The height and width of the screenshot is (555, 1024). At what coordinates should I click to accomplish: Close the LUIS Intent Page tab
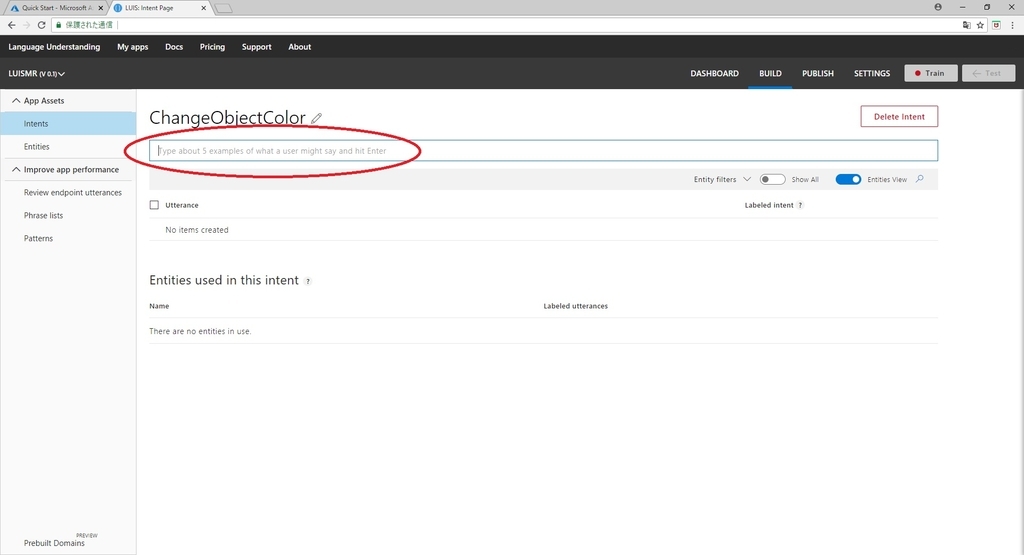pos(203,8)
